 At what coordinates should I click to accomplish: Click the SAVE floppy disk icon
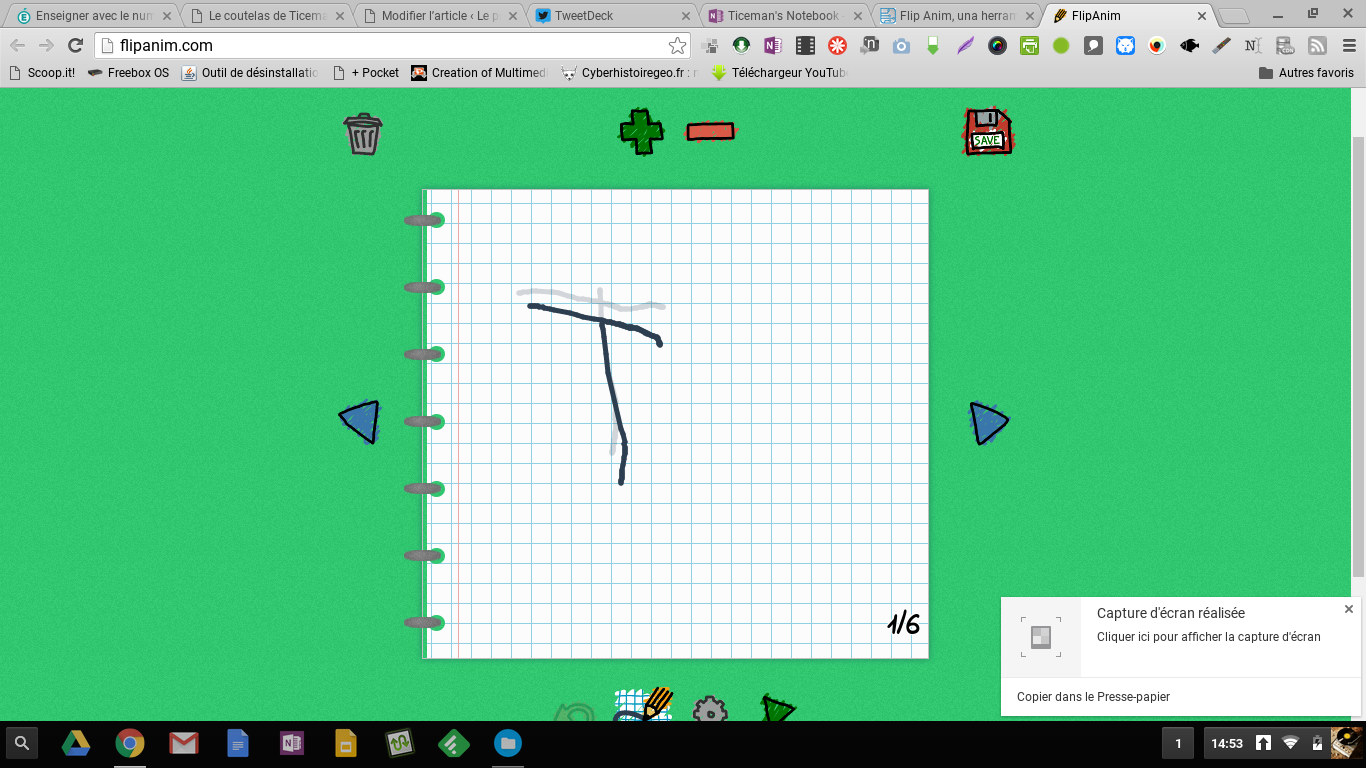coord(987,132)
